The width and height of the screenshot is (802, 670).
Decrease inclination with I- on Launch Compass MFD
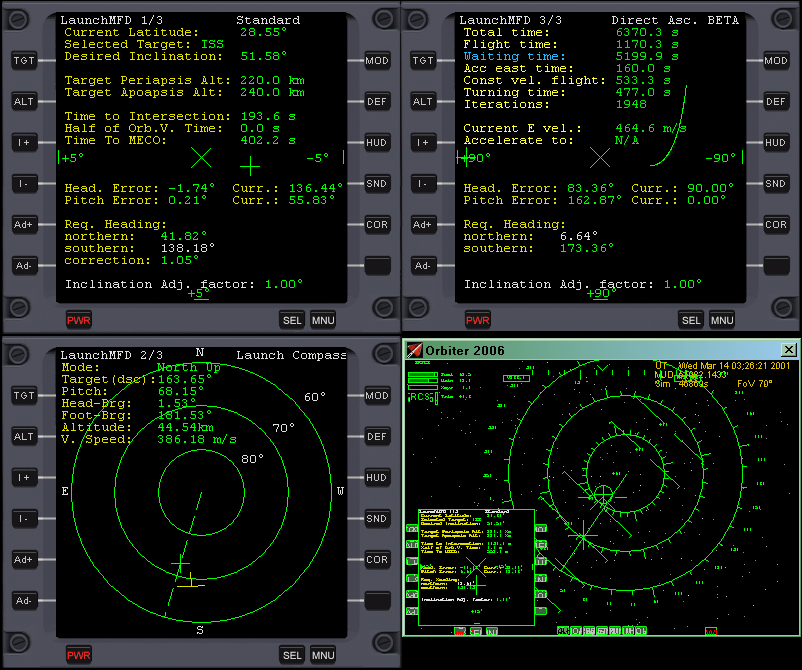pyautogui.click(x=24, y=519)
